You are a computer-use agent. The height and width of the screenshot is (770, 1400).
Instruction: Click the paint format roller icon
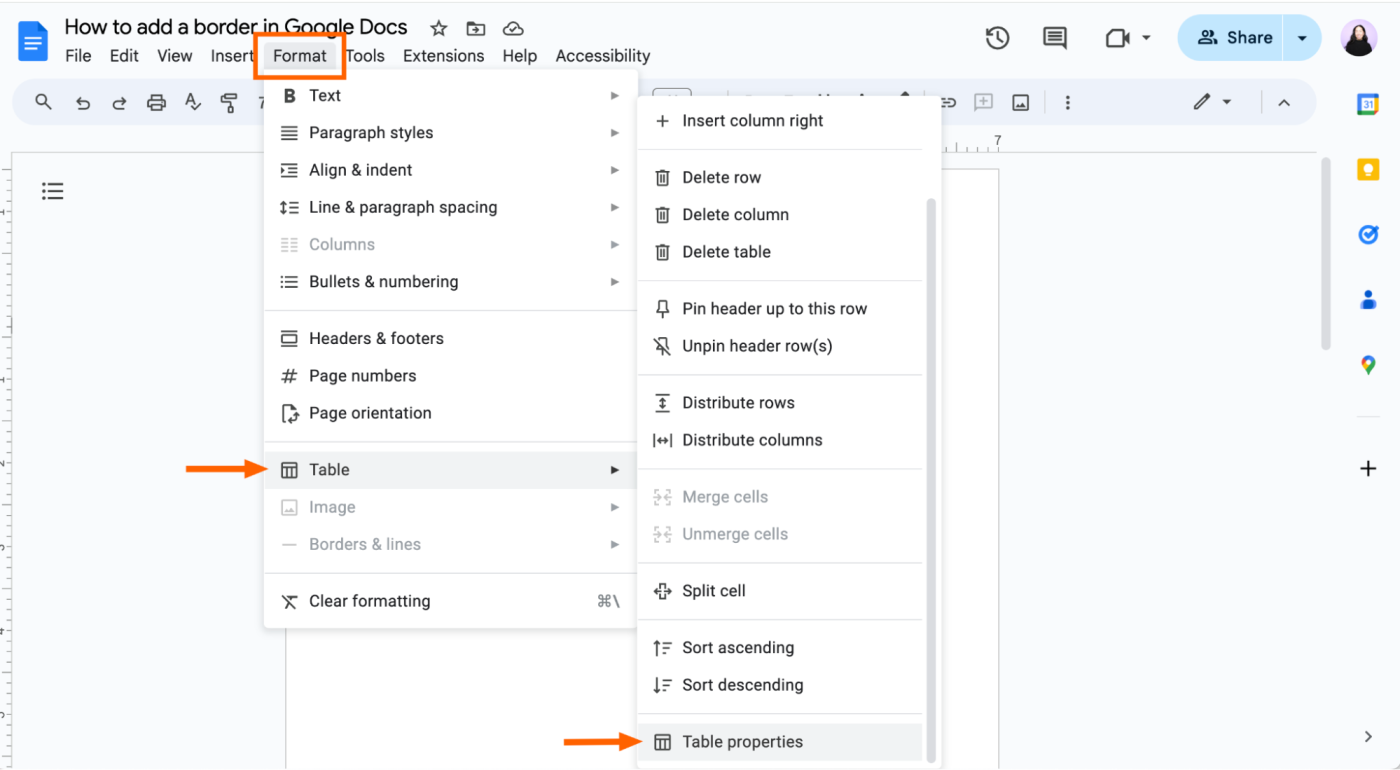point(229,102)
